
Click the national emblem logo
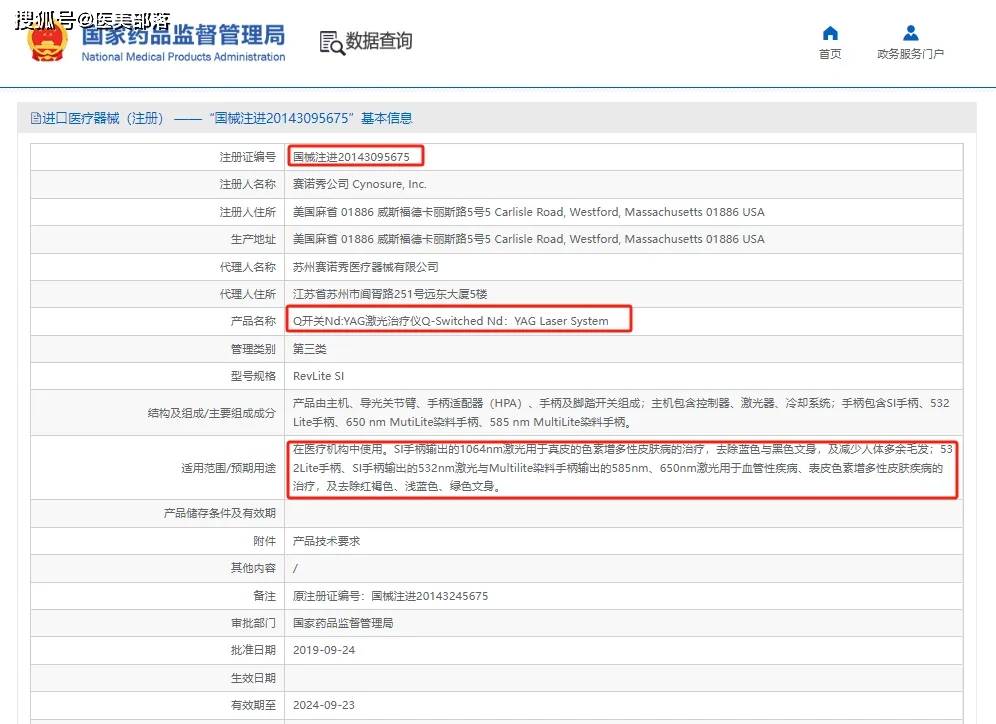pos(46,41)
